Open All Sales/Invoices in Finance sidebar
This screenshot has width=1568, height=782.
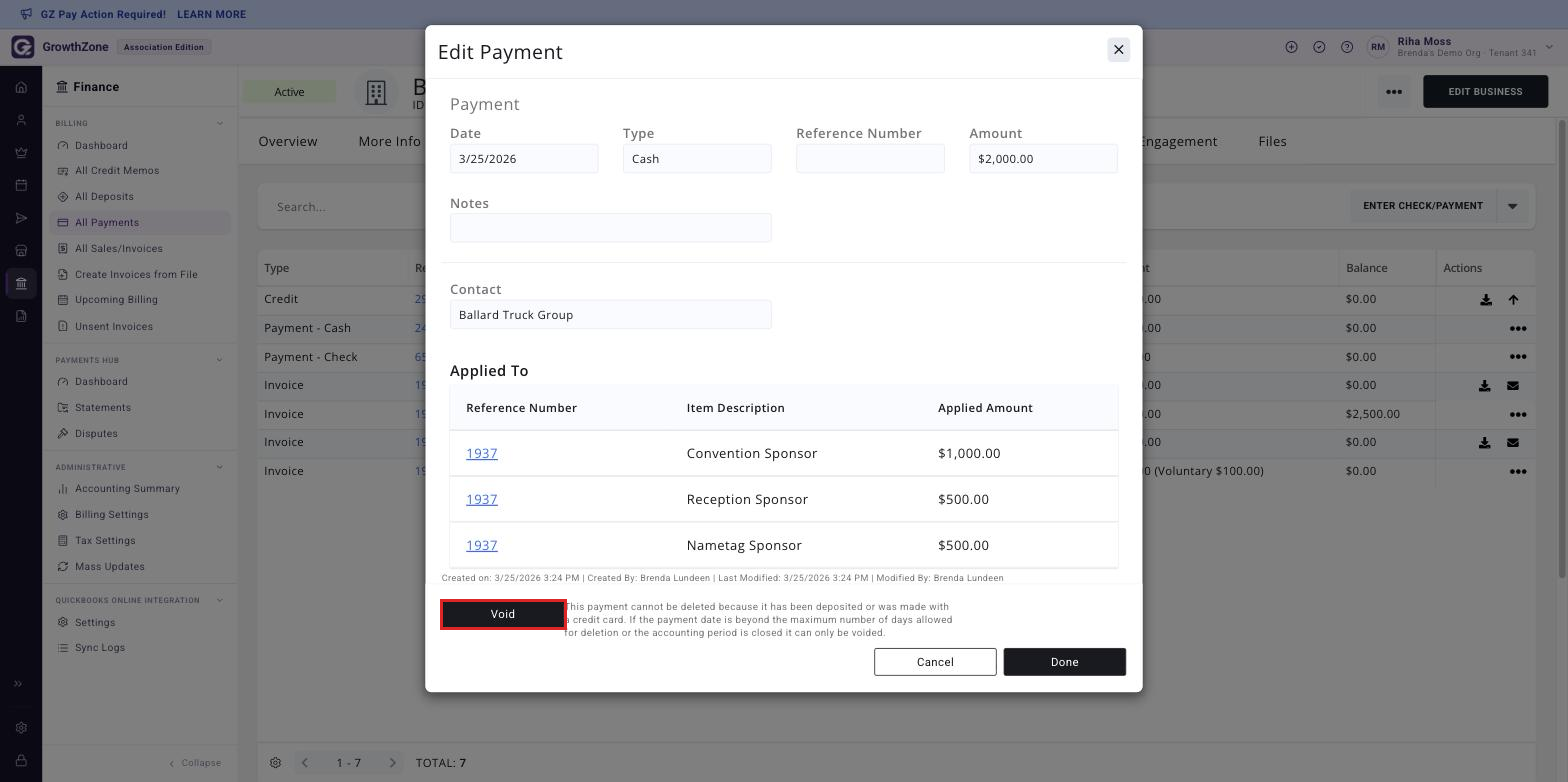pyautogui.click(x=118, y=249)
